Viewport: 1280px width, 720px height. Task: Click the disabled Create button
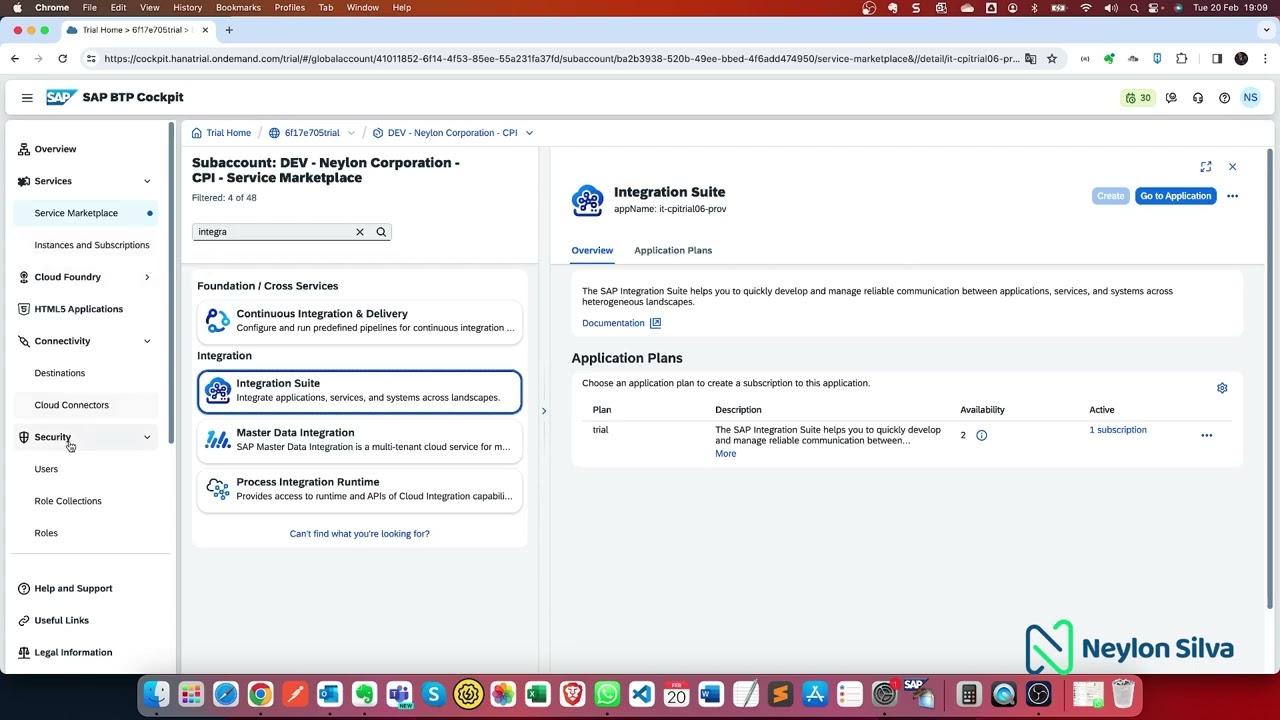coord(1110,196)
